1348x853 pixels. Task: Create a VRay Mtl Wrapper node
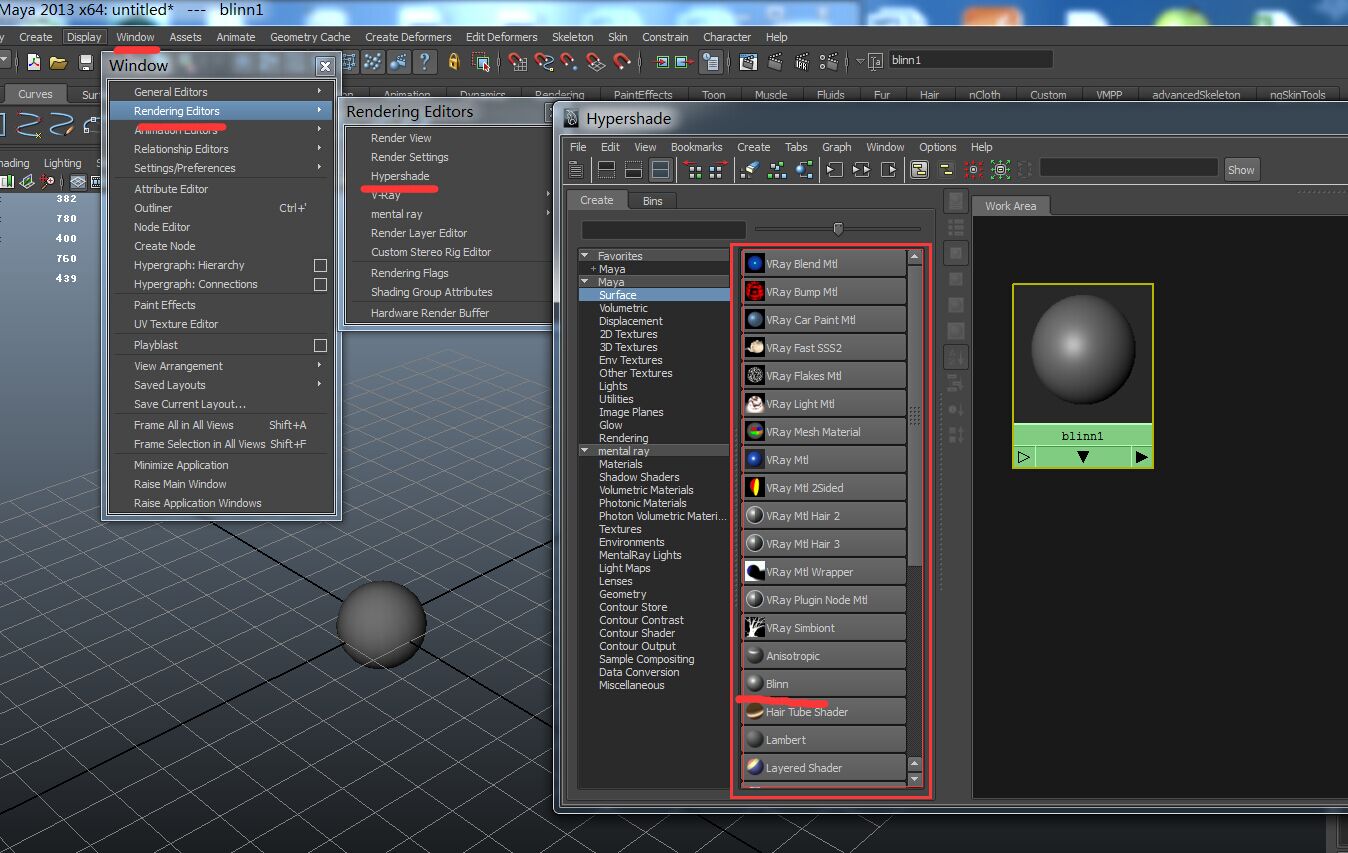(824, 572)
